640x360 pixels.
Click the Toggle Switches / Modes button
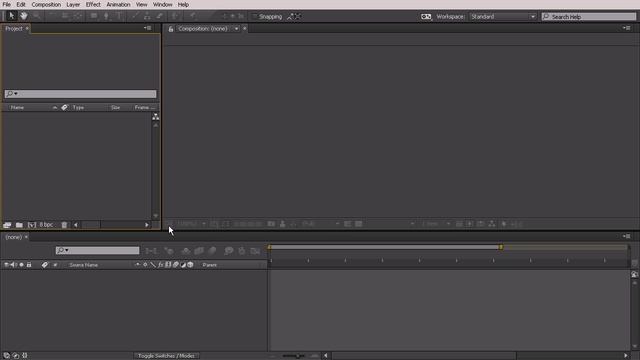click(x=167, y=356)
